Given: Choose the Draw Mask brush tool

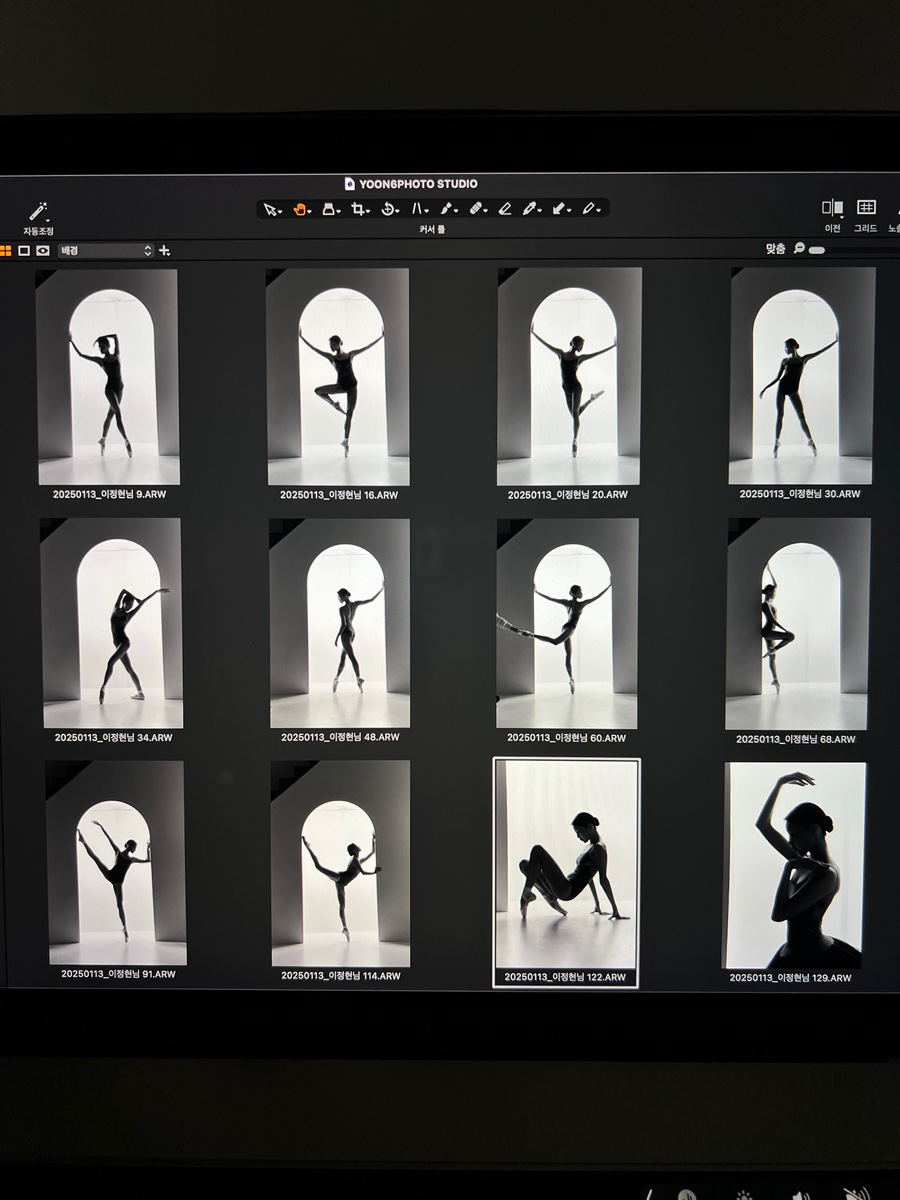Looking at the screenshot, I should pos(447,209).
